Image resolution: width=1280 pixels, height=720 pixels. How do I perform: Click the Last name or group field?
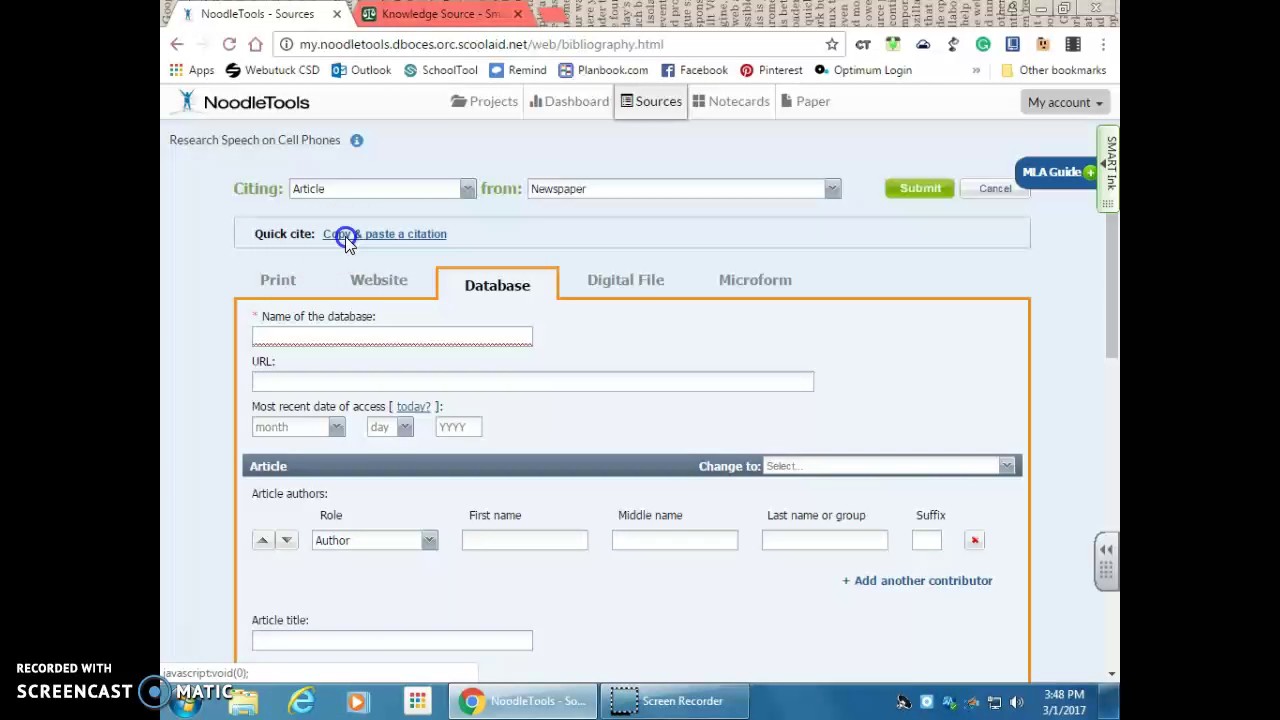pos(825,540)
